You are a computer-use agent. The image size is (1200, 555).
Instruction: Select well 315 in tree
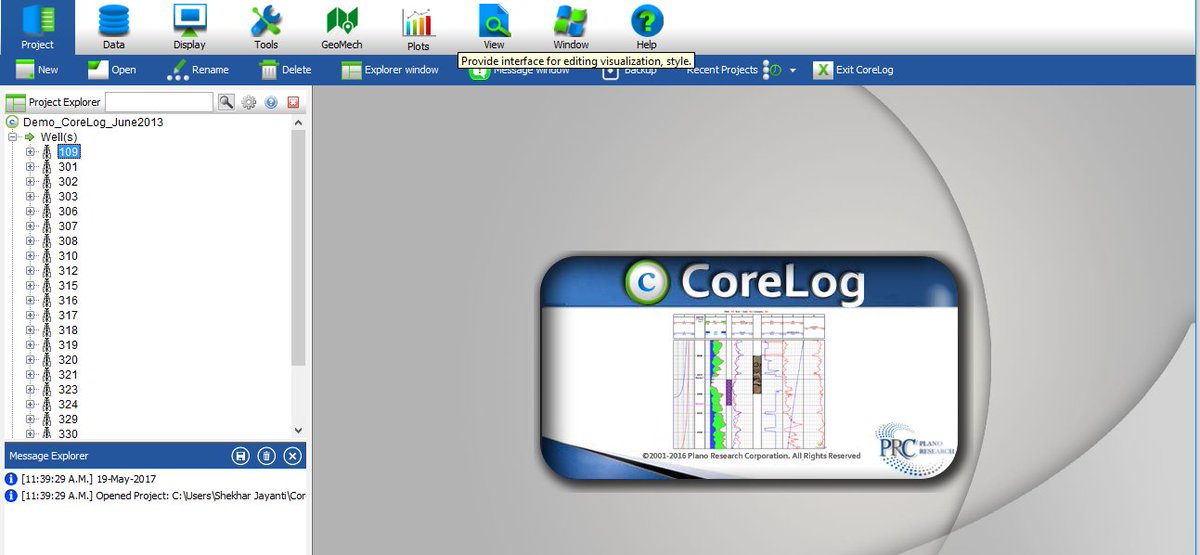click(x=68, y=286)
